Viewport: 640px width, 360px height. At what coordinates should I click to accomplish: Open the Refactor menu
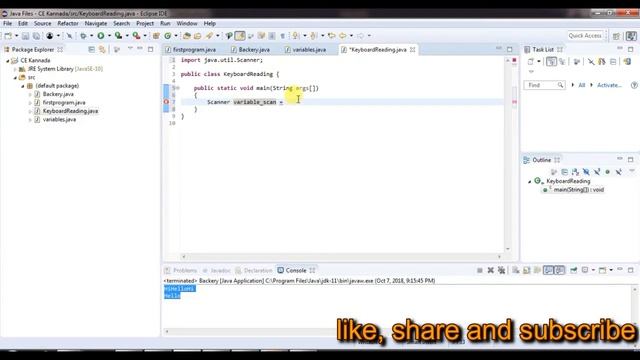pos(68,24)
